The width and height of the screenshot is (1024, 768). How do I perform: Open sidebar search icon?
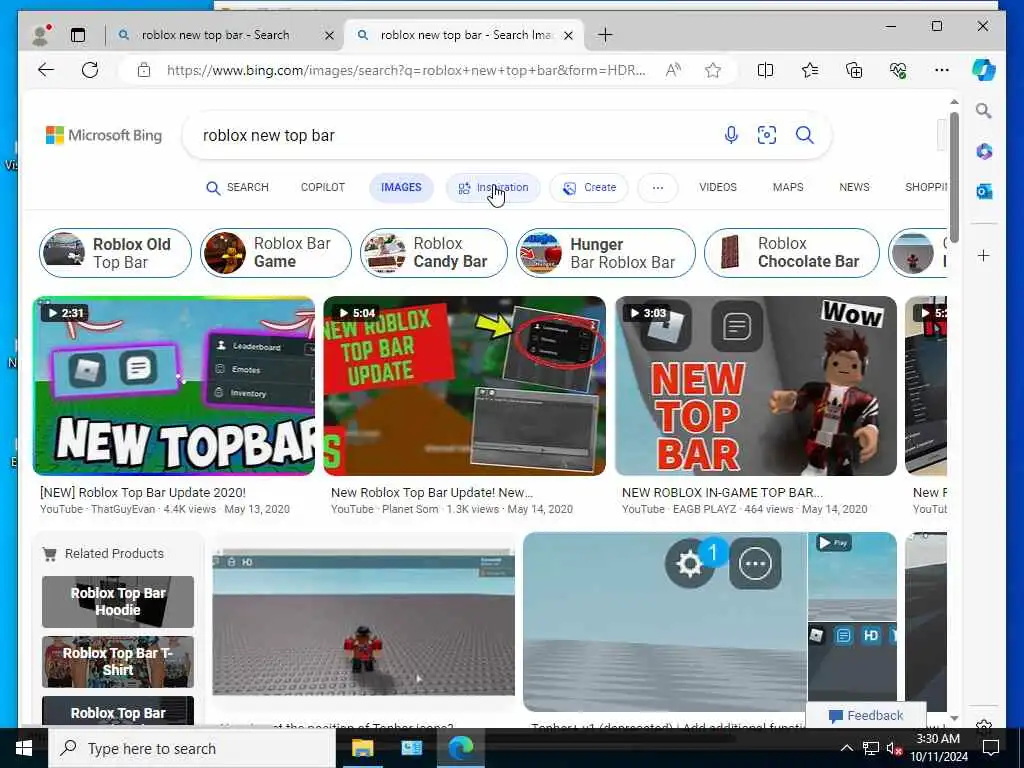click(984, 110)
